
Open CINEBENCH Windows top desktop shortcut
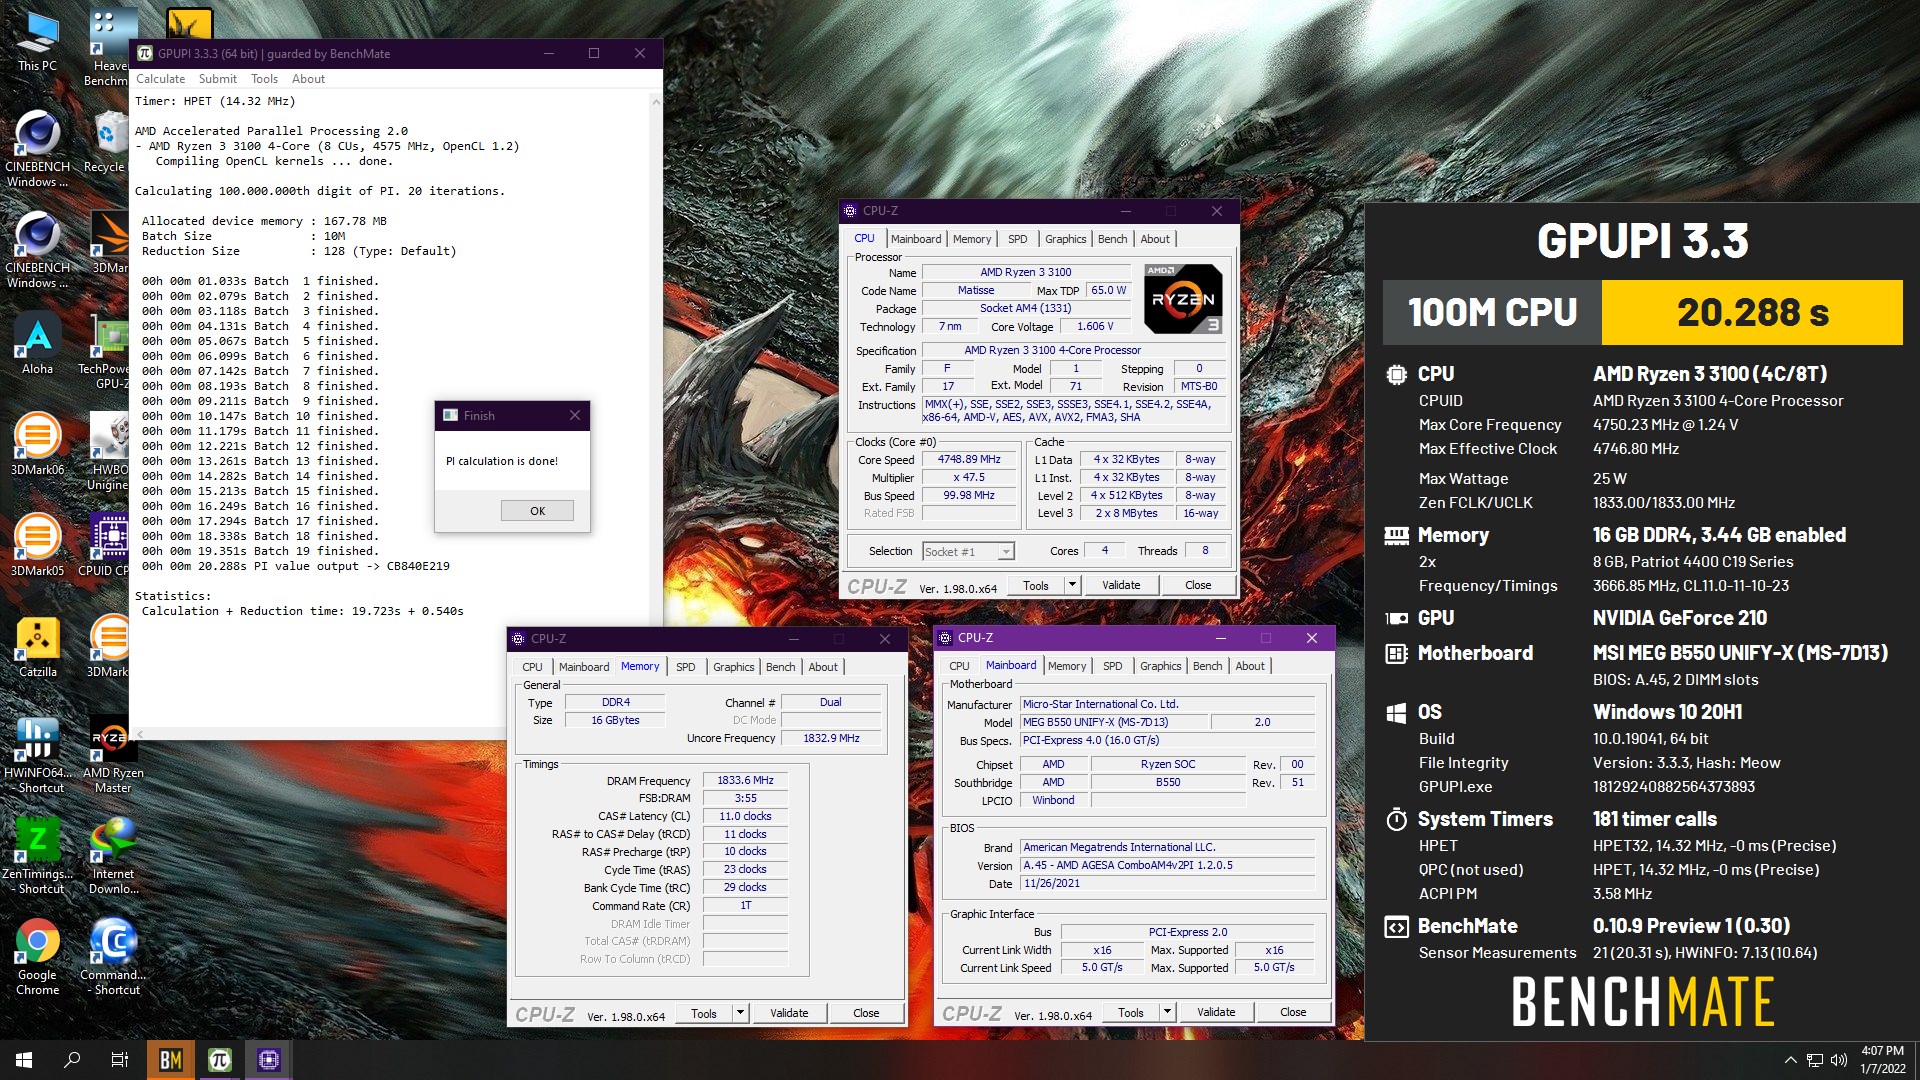(37, 149)
